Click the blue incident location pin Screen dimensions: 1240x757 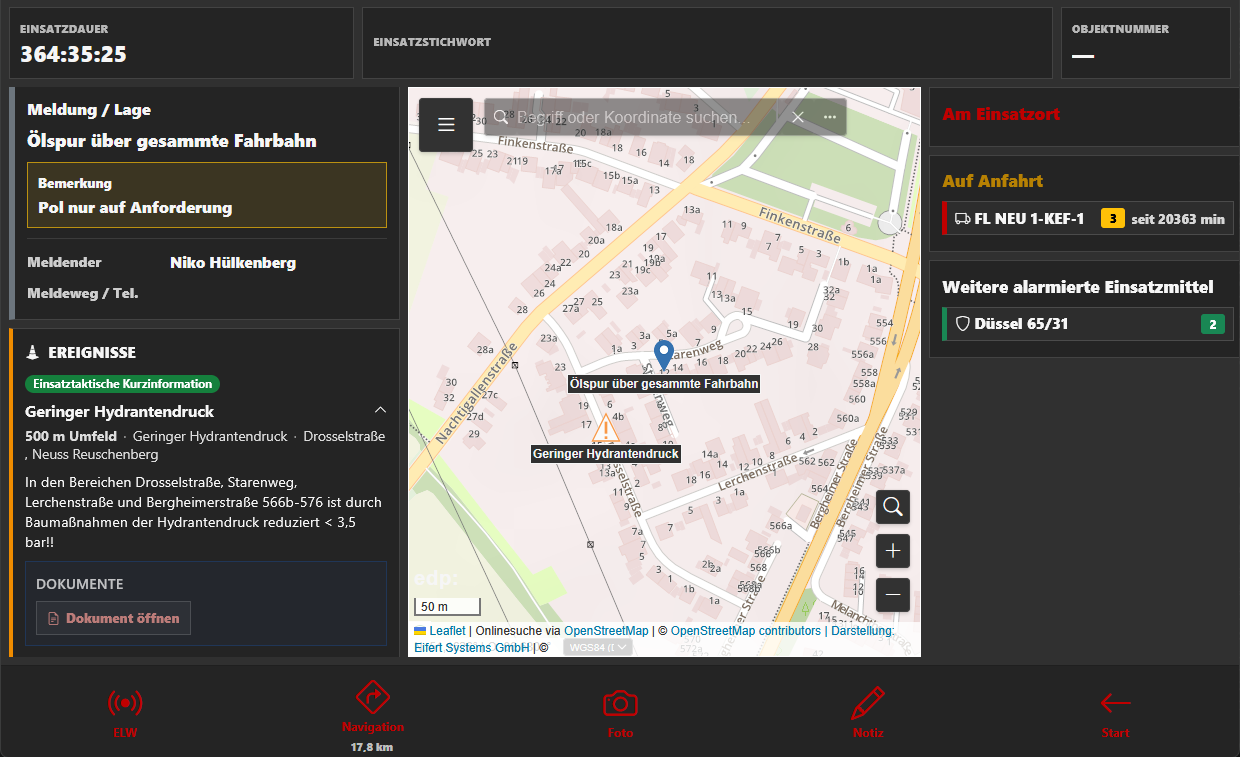[663, 355]
